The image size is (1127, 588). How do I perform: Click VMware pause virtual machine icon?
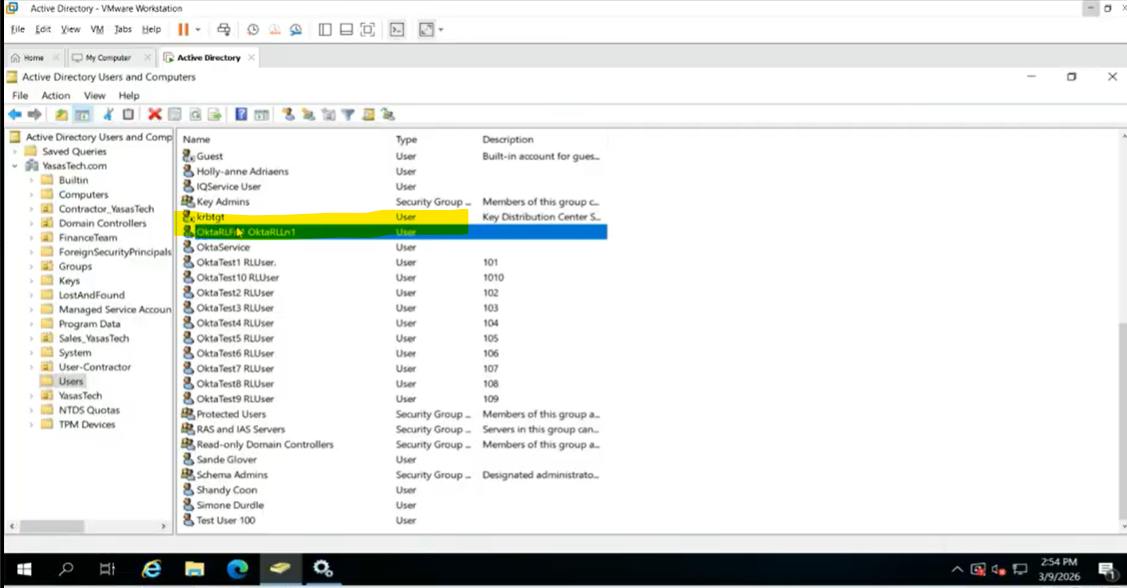(183, 30)
